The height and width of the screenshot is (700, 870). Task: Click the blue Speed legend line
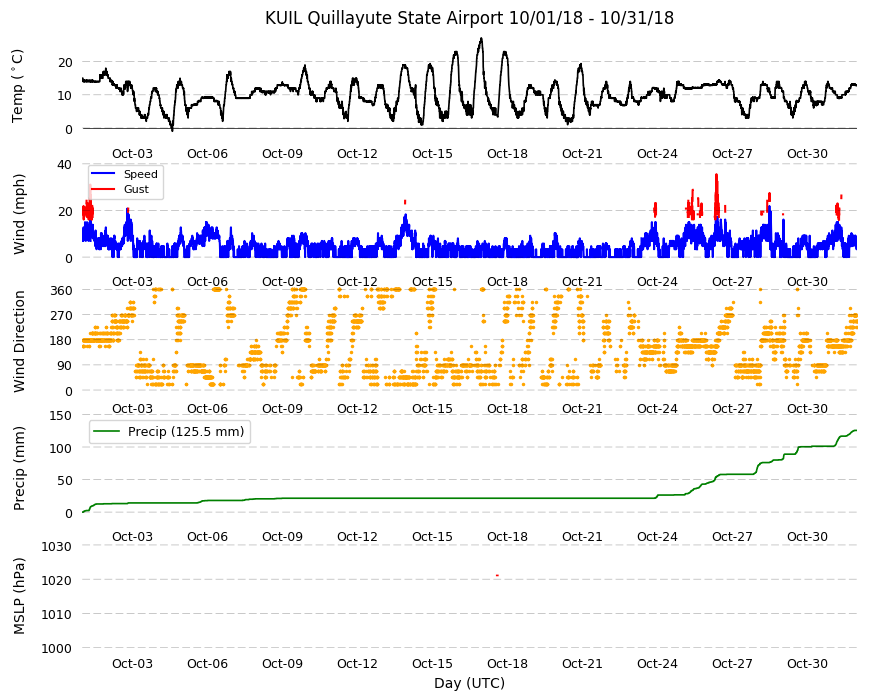pos(103,174)
